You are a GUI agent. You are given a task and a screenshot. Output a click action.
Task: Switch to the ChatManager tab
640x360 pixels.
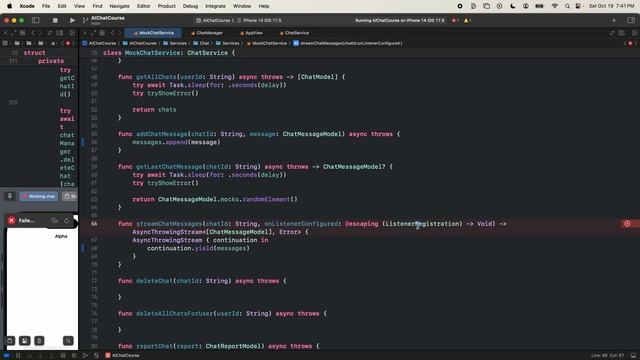tap(207, 33)
